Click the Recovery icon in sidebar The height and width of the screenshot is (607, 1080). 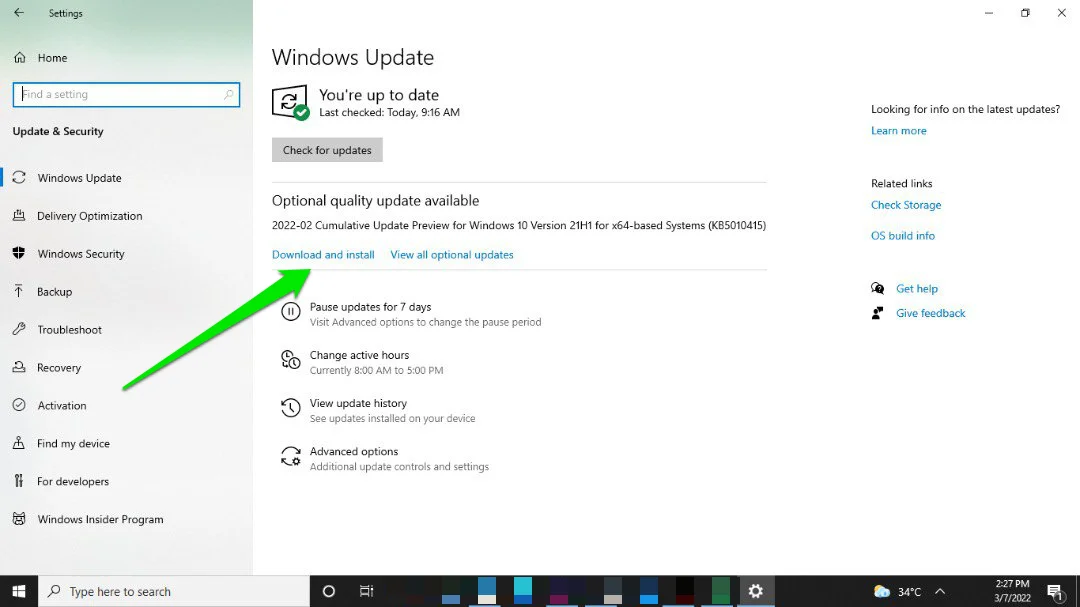pos(19,367)
